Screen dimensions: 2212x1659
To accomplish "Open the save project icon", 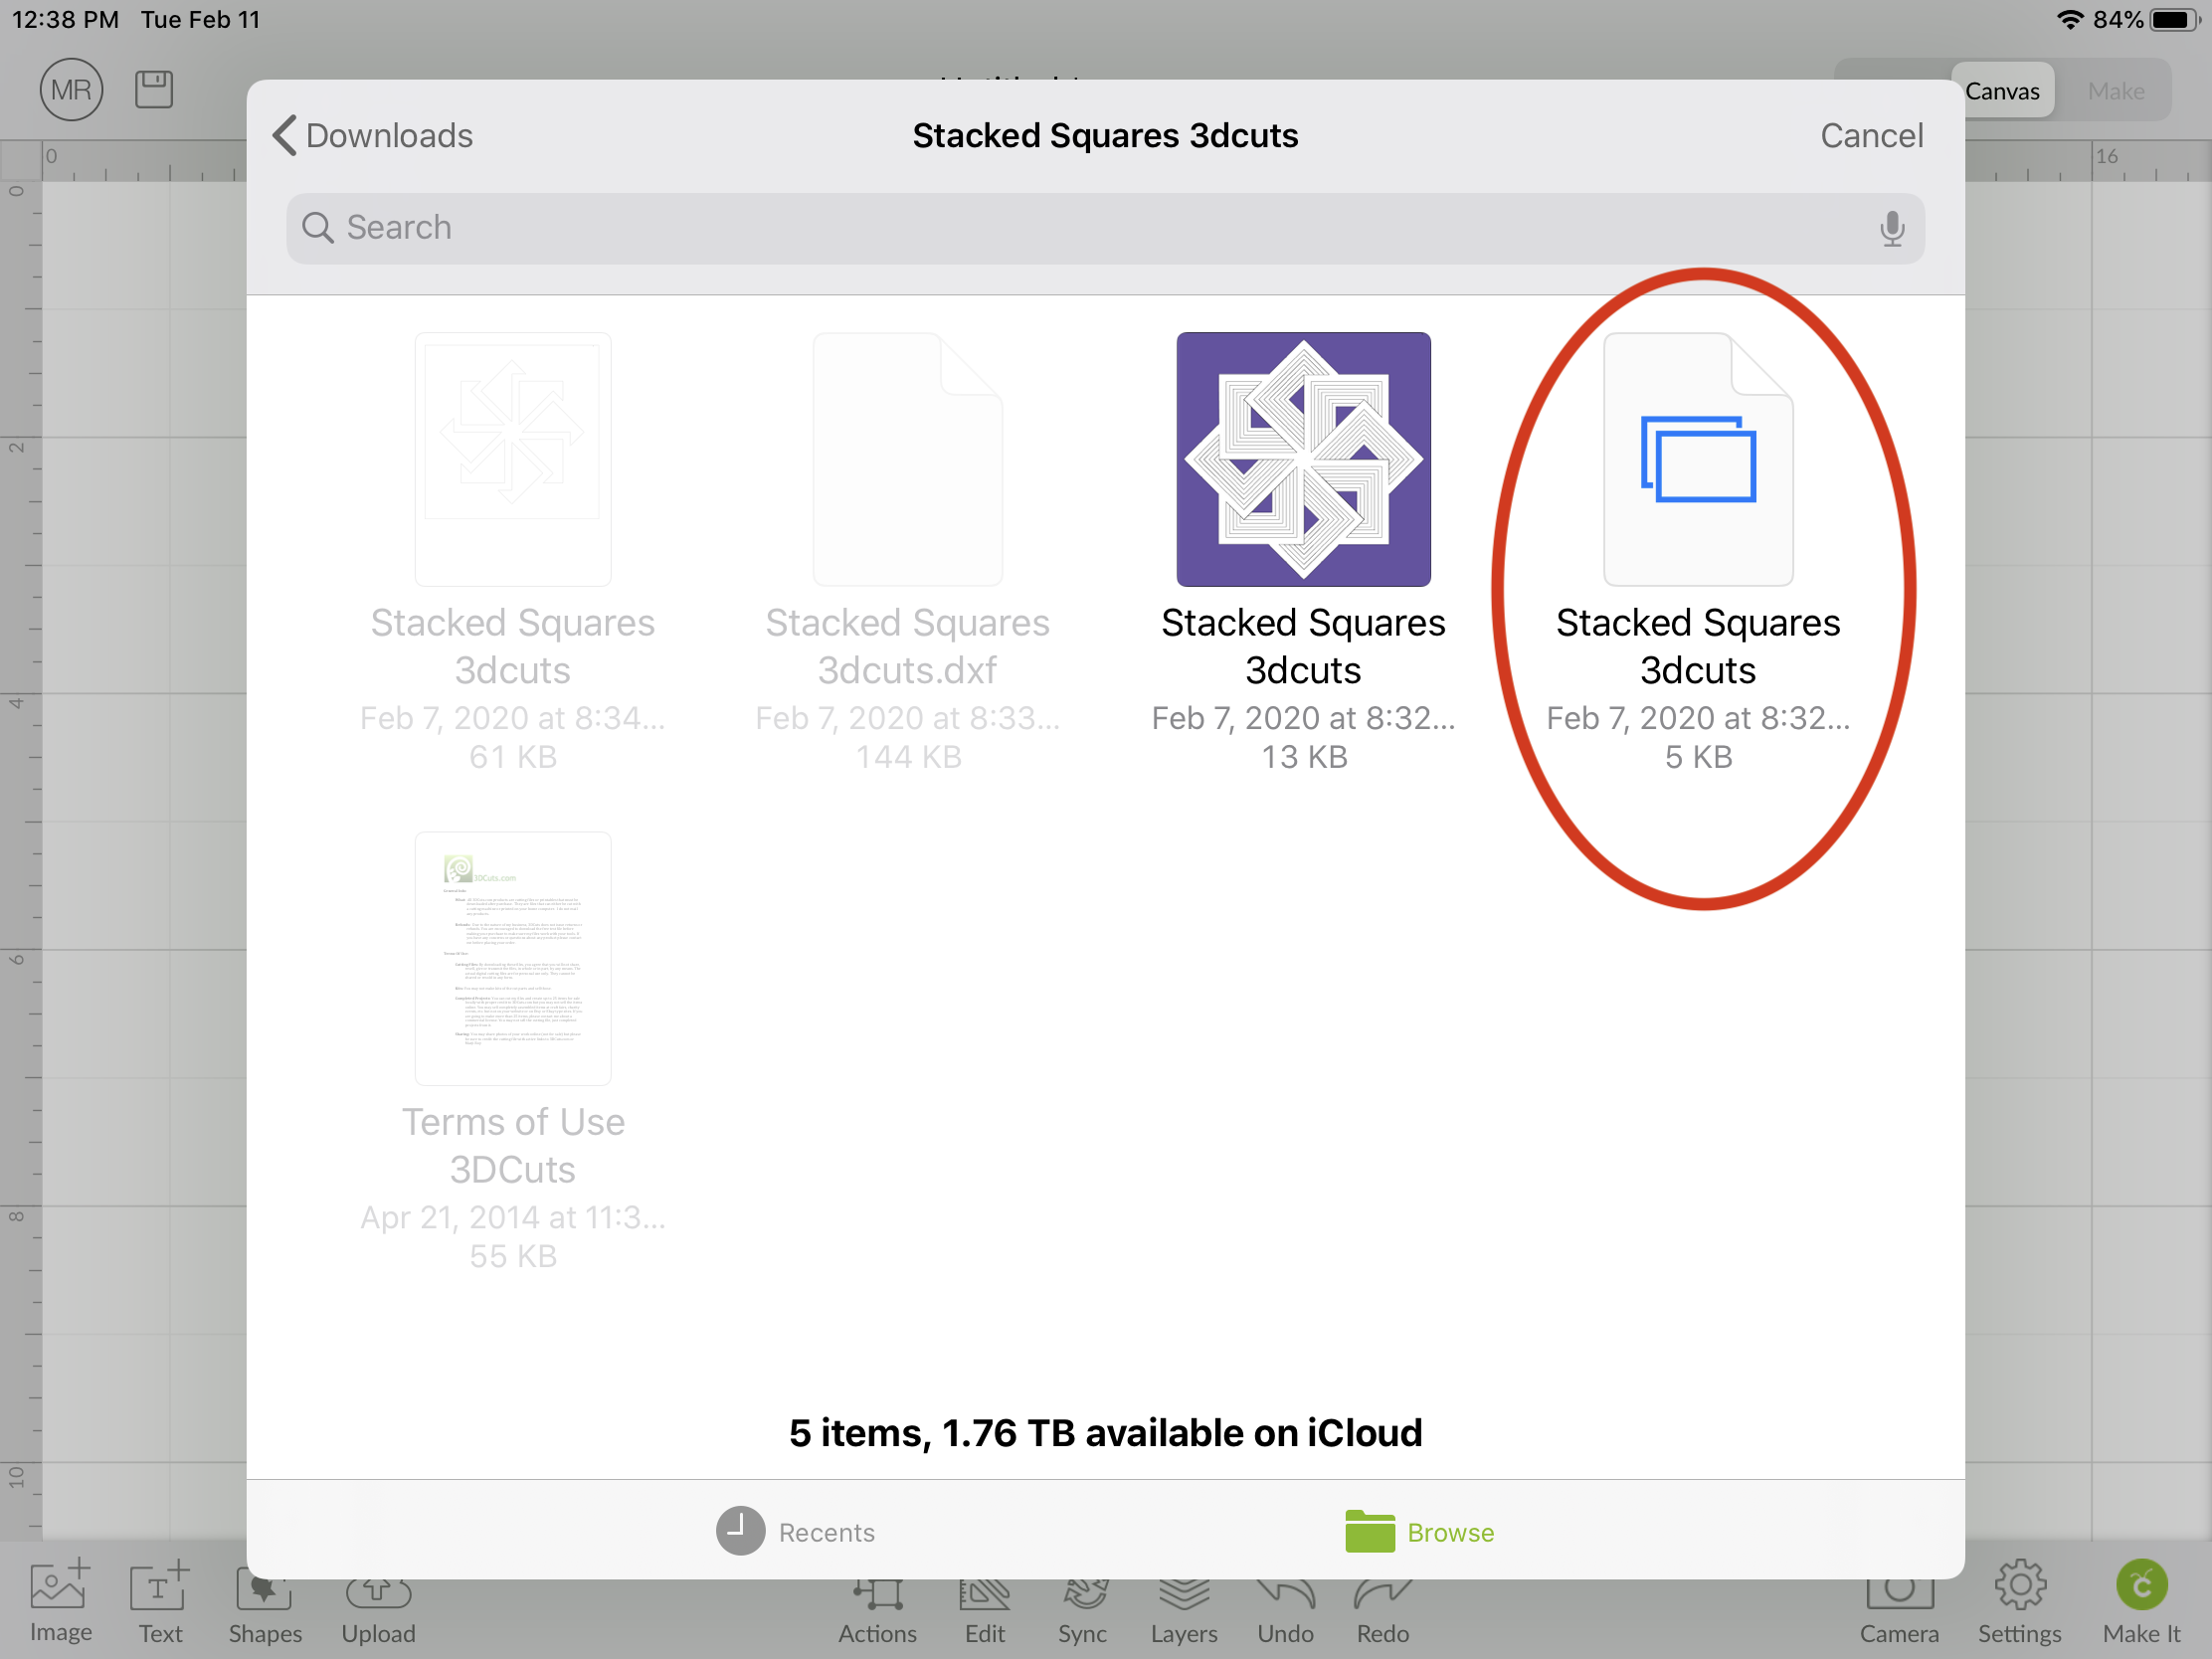I will click(154, 90).
